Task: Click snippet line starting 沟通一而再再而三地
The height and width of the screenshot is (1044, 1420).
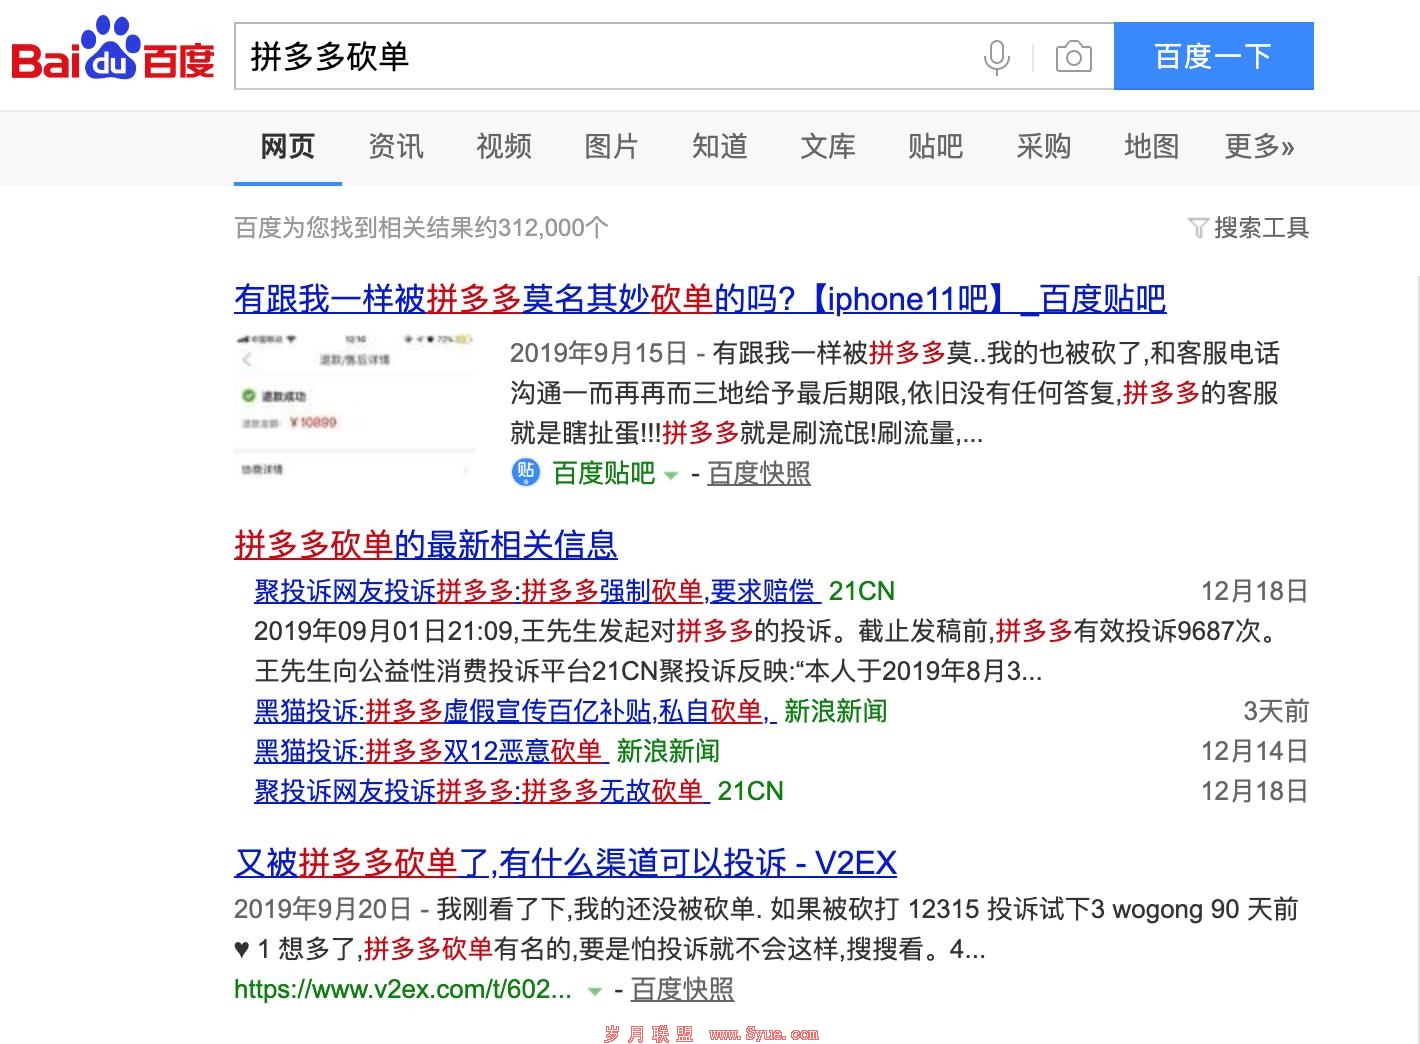Action: 894,393
